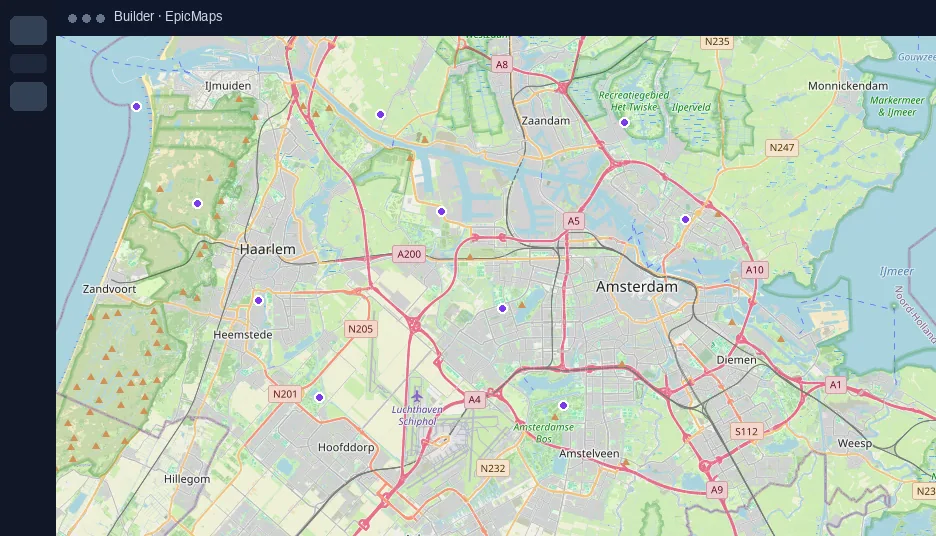The width and height of the screenshot is (936, 536).
Task: Click the A200 road shield
Action: tap(409, 254)
